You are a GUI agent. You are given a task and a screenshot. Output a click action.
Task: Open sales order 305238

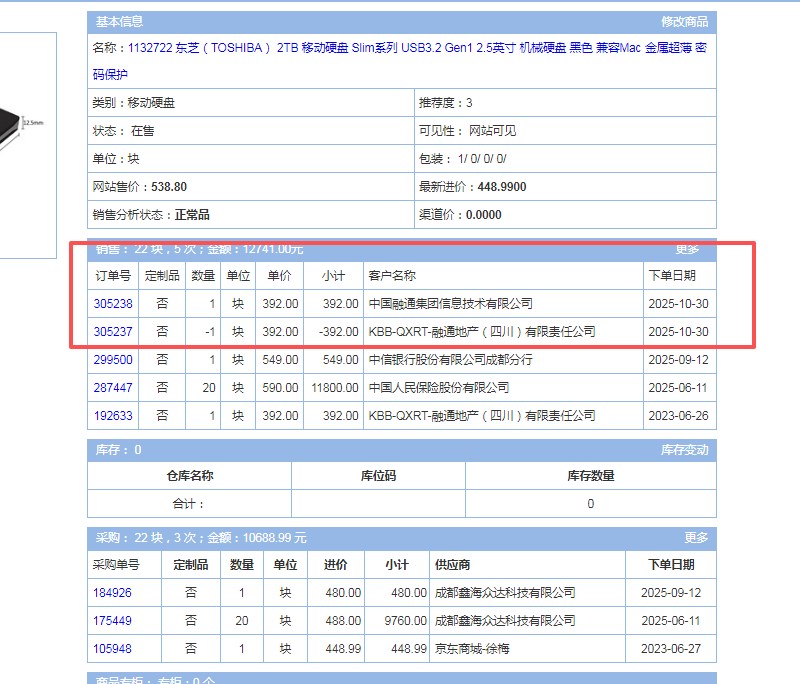pos(113,303)
